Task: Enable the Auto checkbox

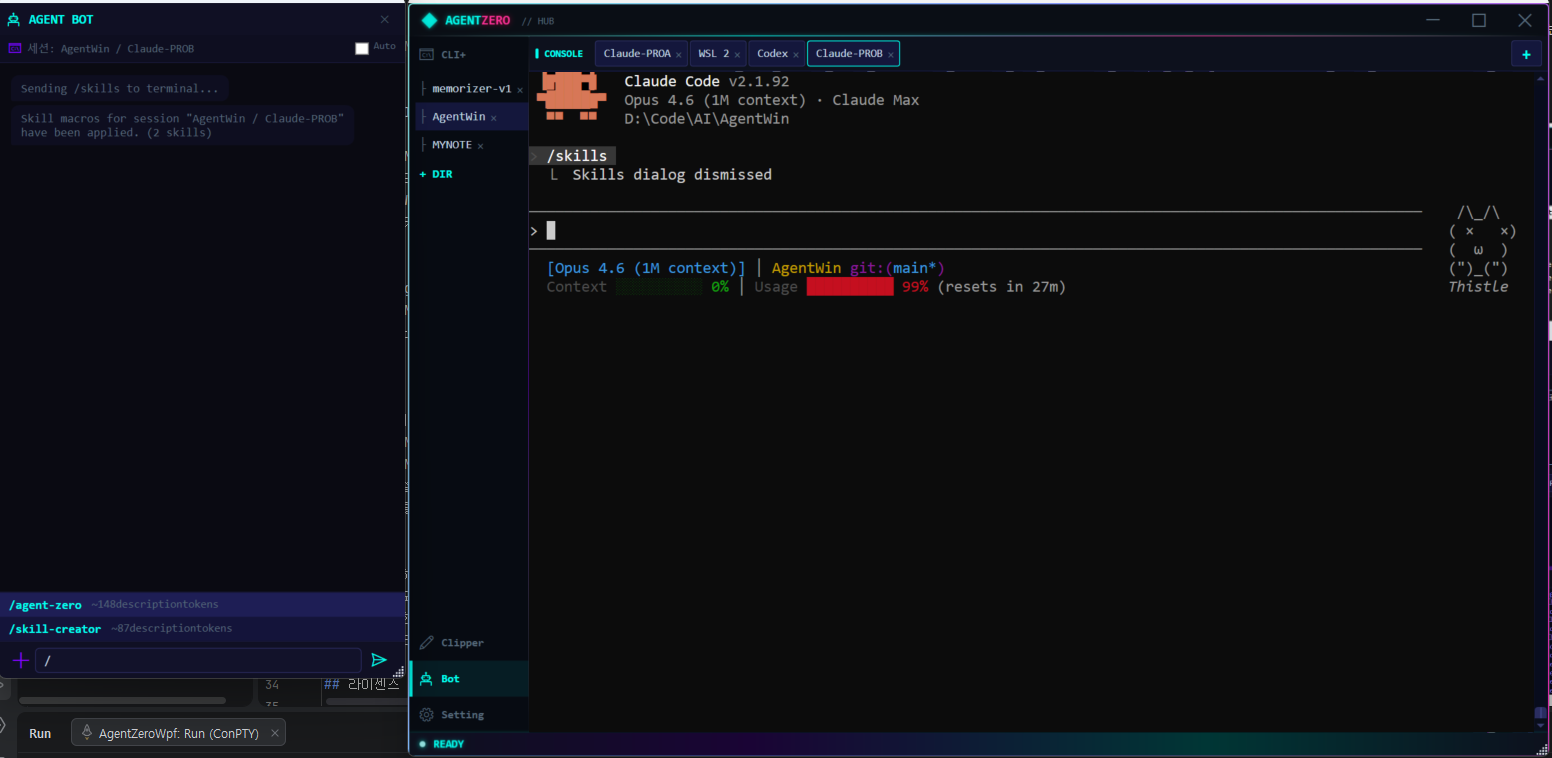Action: [362, 48]
